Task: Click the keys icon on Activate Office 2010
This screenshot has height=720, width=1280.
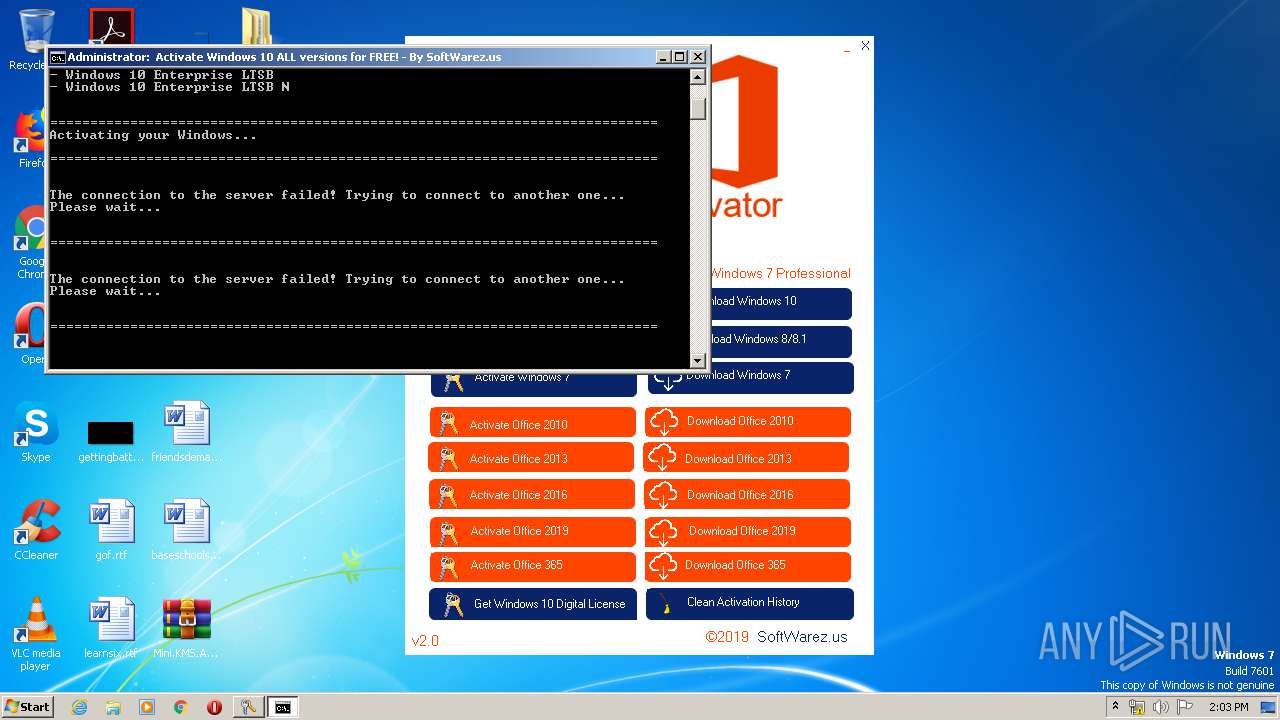Action: (x=448, y=423)
